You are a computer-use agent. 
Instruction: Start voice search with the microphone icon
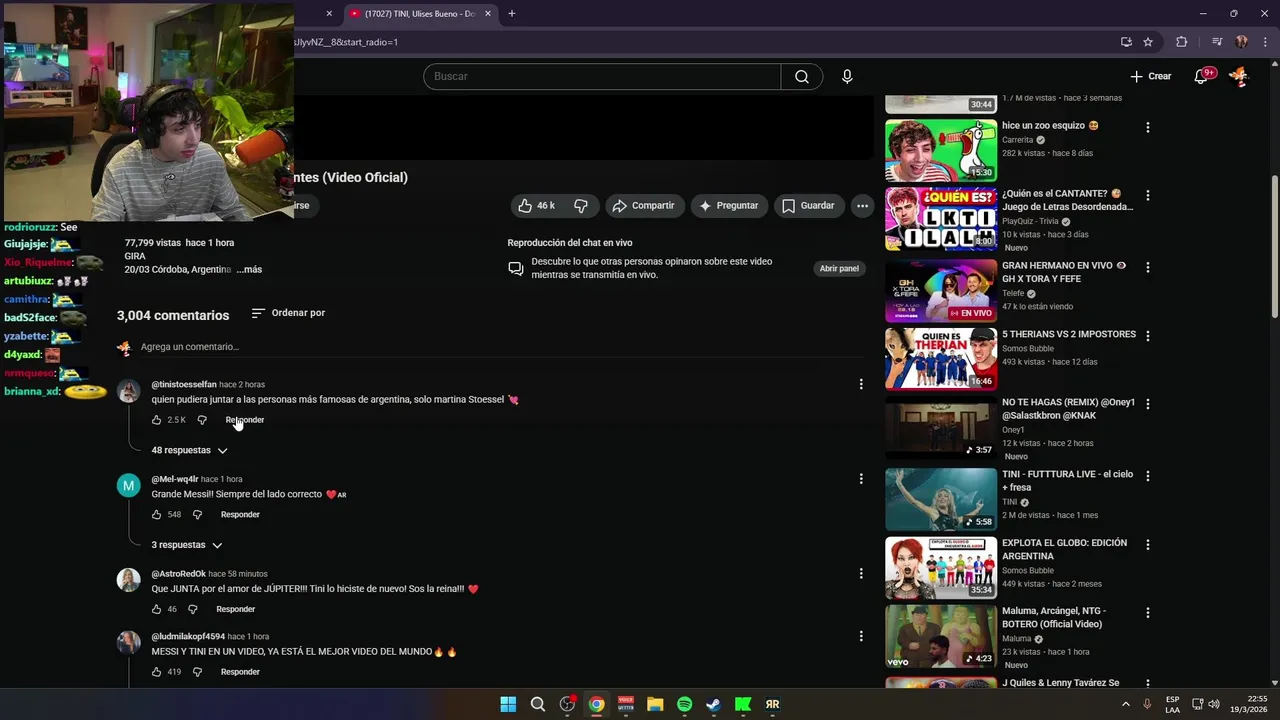(x=847, y=77)
